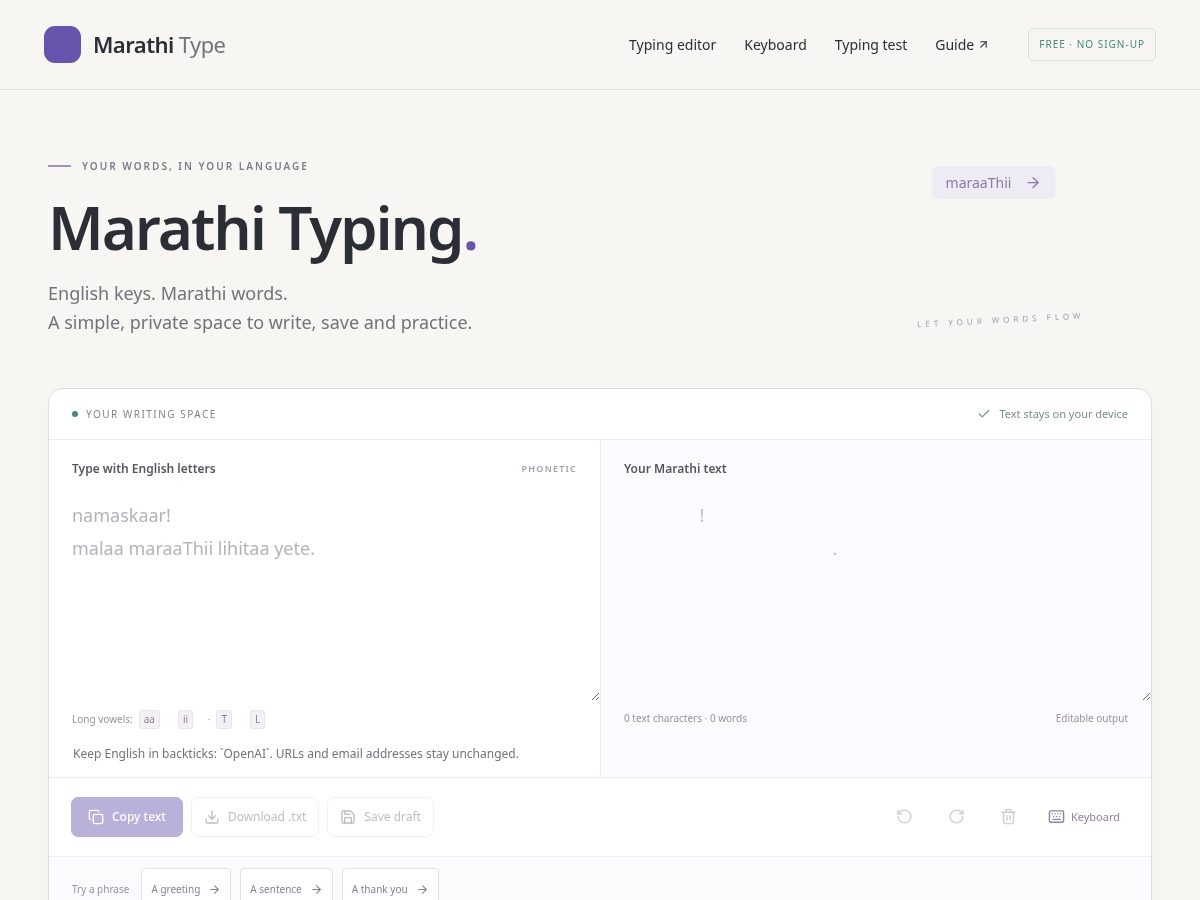Open the Typing editor nav link
The height and width of the screenshot is (900, 1200).
672,45
